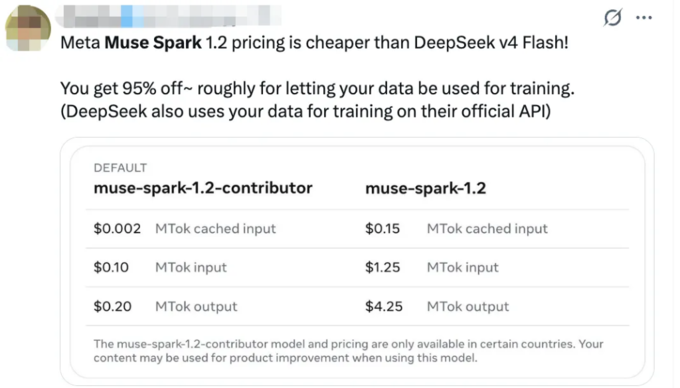Open the three-dot more options menu
This screenshot has height=388, width=680.
click(644, 18)
